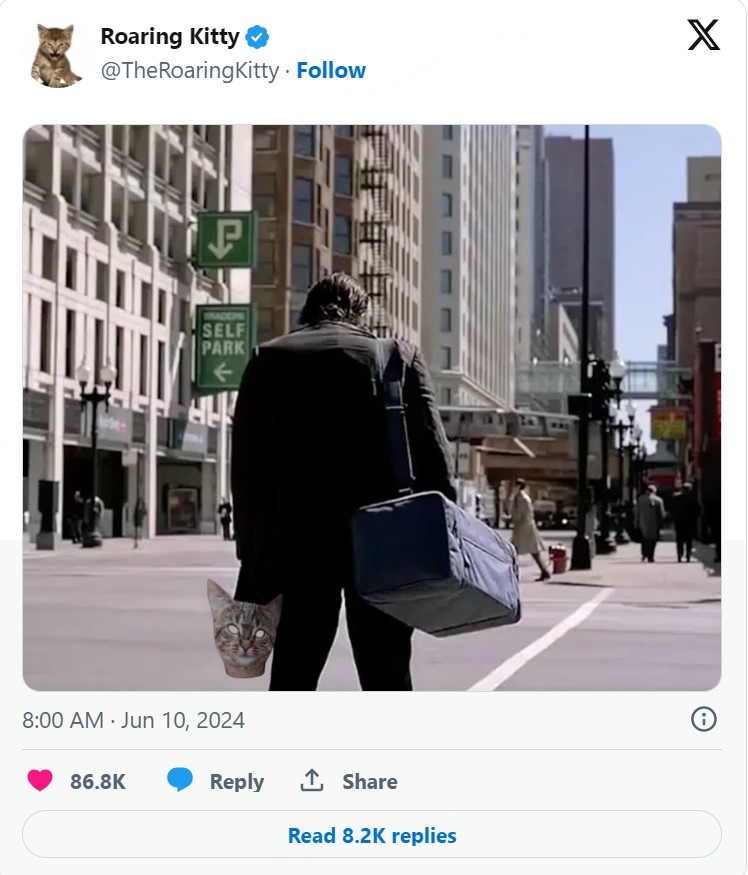This screenshot has height=875, width=748.
Task: Open the embedded street scene image
Action: tap(372, 408)
